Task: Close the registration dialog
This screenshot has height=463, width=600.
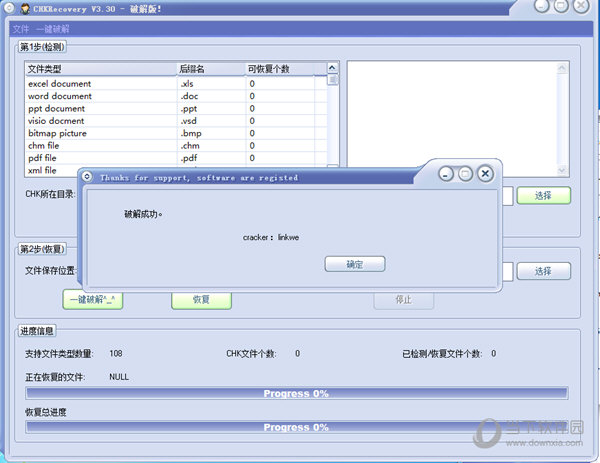Action: [x=485, y=174]
